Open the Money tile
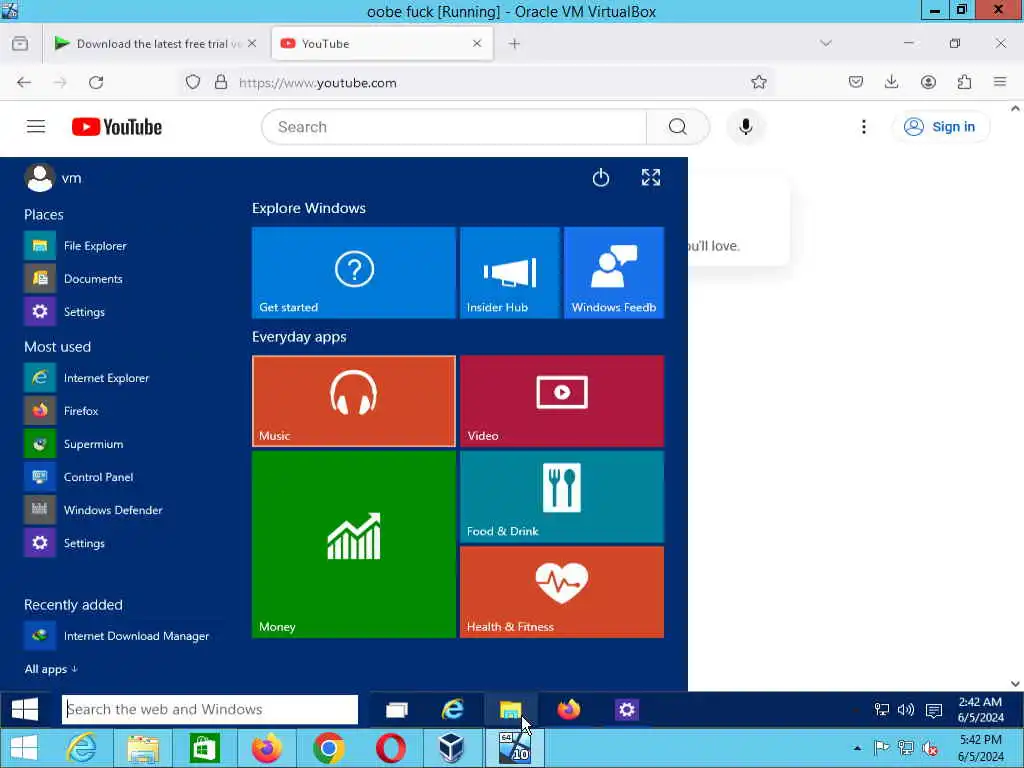Viewport: 1024px width, 768px height. pyautogui.click(x=353, y=544)
